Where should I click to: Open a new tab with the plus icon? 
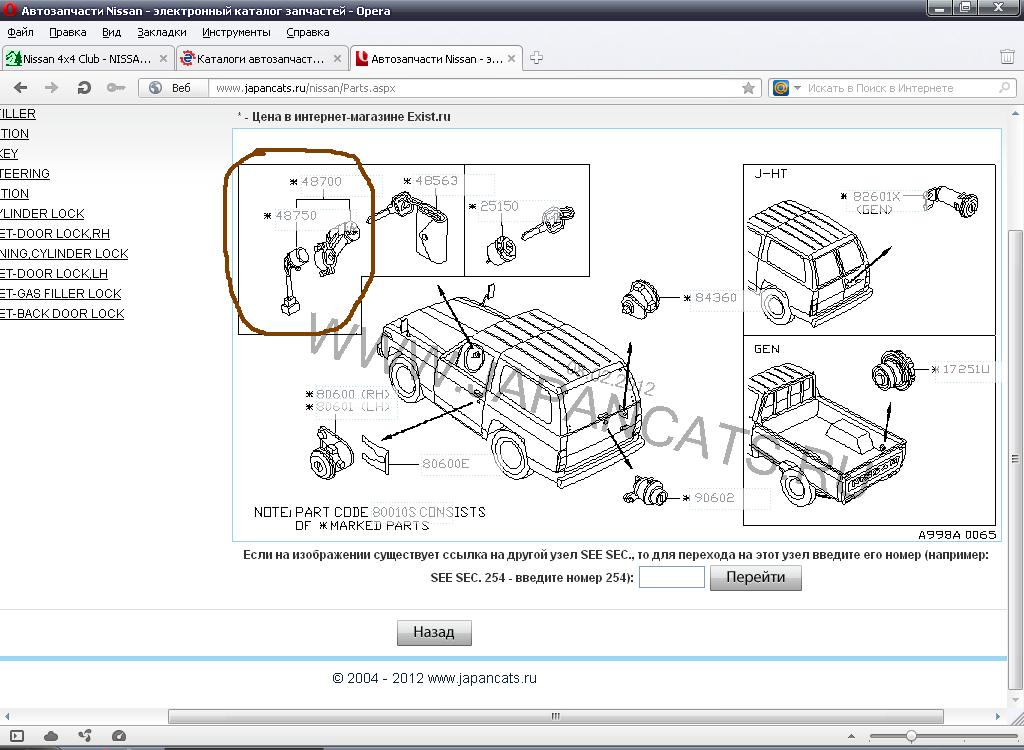click(536, 58)
